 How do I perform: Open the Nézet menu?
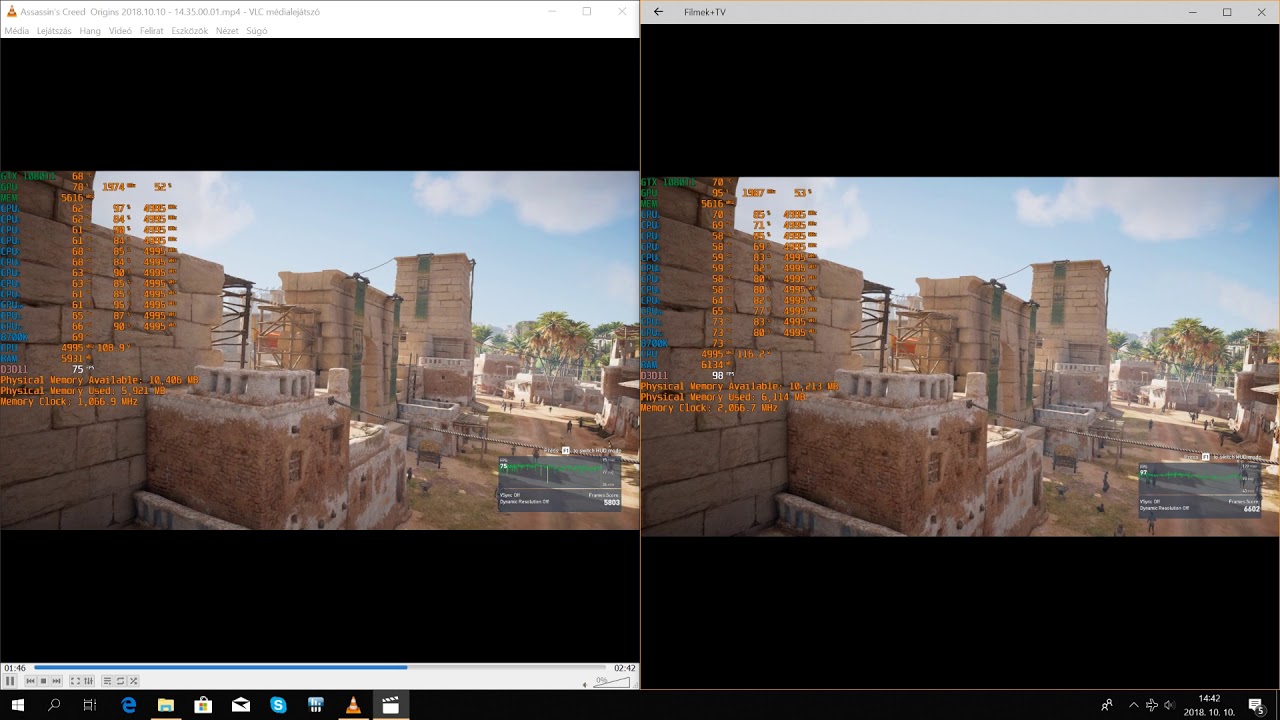(227, 31)
